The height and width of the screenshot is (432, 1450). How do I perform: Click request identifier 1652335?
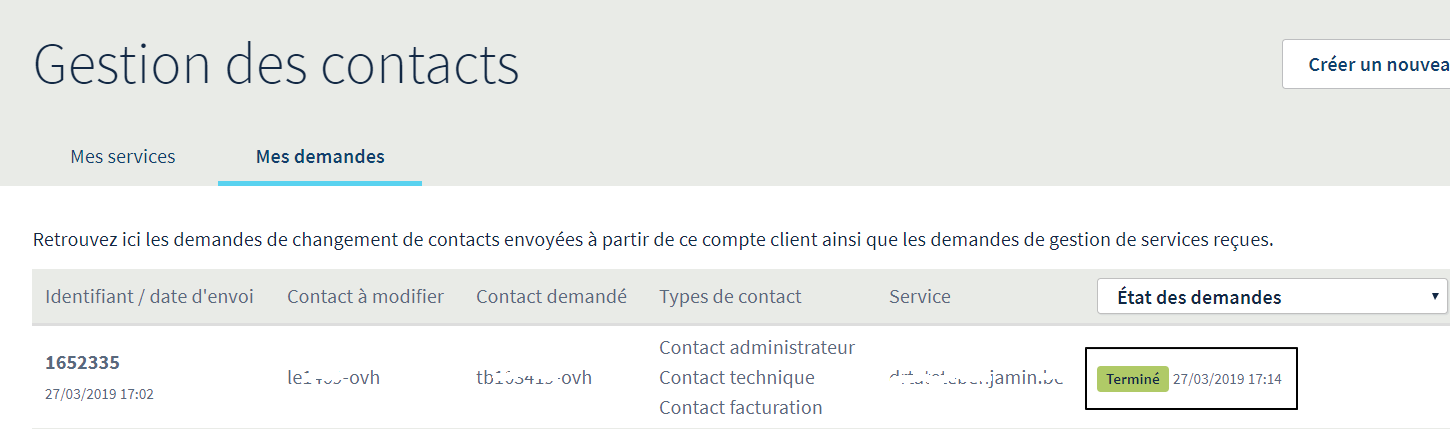83,362
